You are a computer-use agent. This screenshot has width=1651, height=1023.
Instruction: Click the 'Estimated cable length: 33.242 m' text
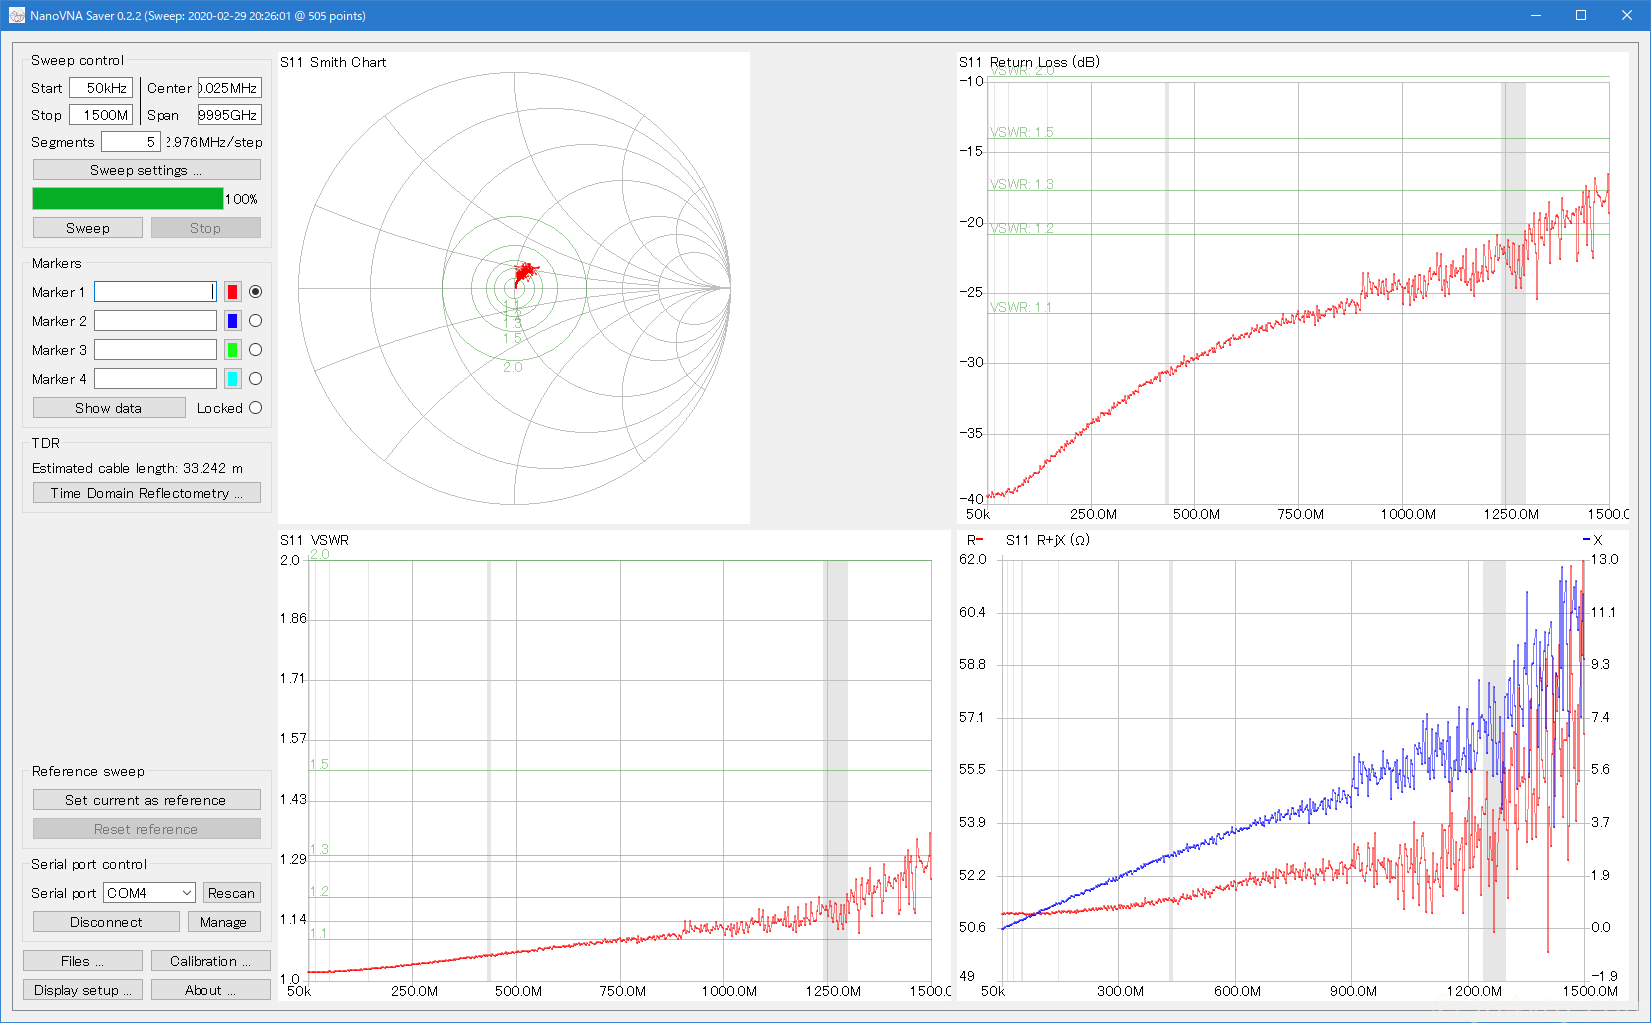pyautogui.click(x=137, y=468)
